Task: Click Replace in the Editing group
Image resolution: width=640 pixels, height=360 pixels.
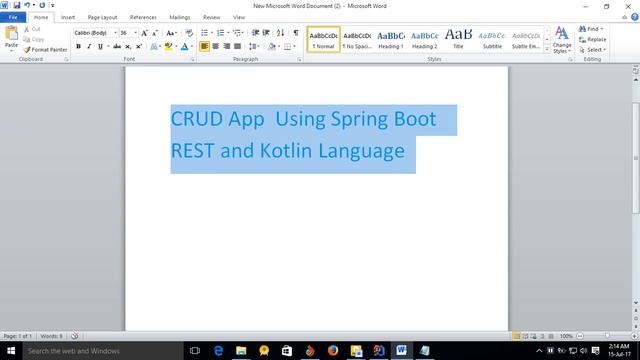Action: pos(593,39)
